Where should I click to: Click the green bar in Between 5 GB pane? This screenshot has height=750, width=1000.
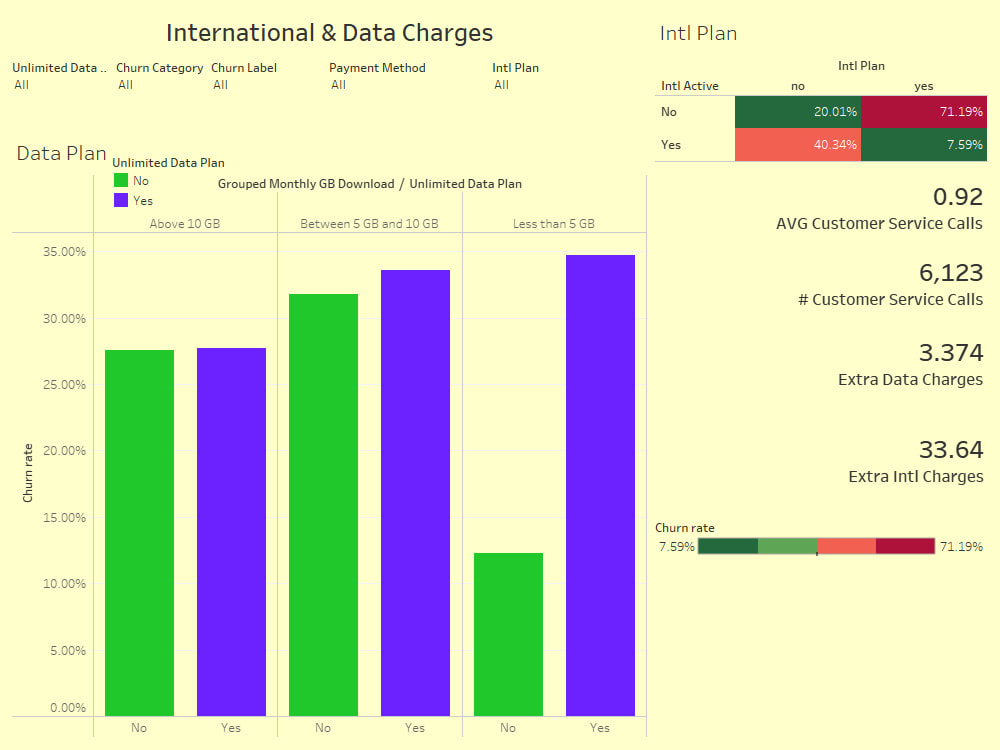pyautogui.click(x=323, y=500)
